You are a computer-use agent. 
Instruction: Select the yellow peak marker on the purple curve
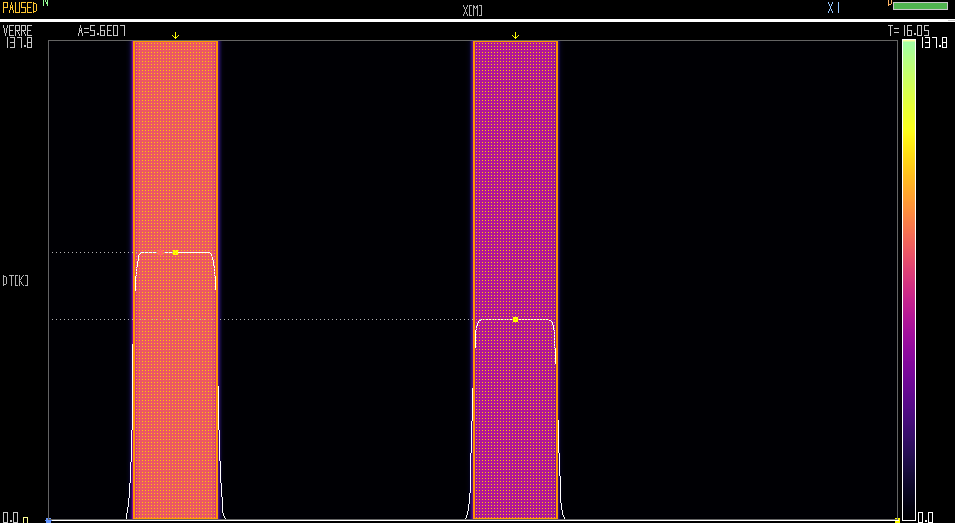(x=515, y=319)
